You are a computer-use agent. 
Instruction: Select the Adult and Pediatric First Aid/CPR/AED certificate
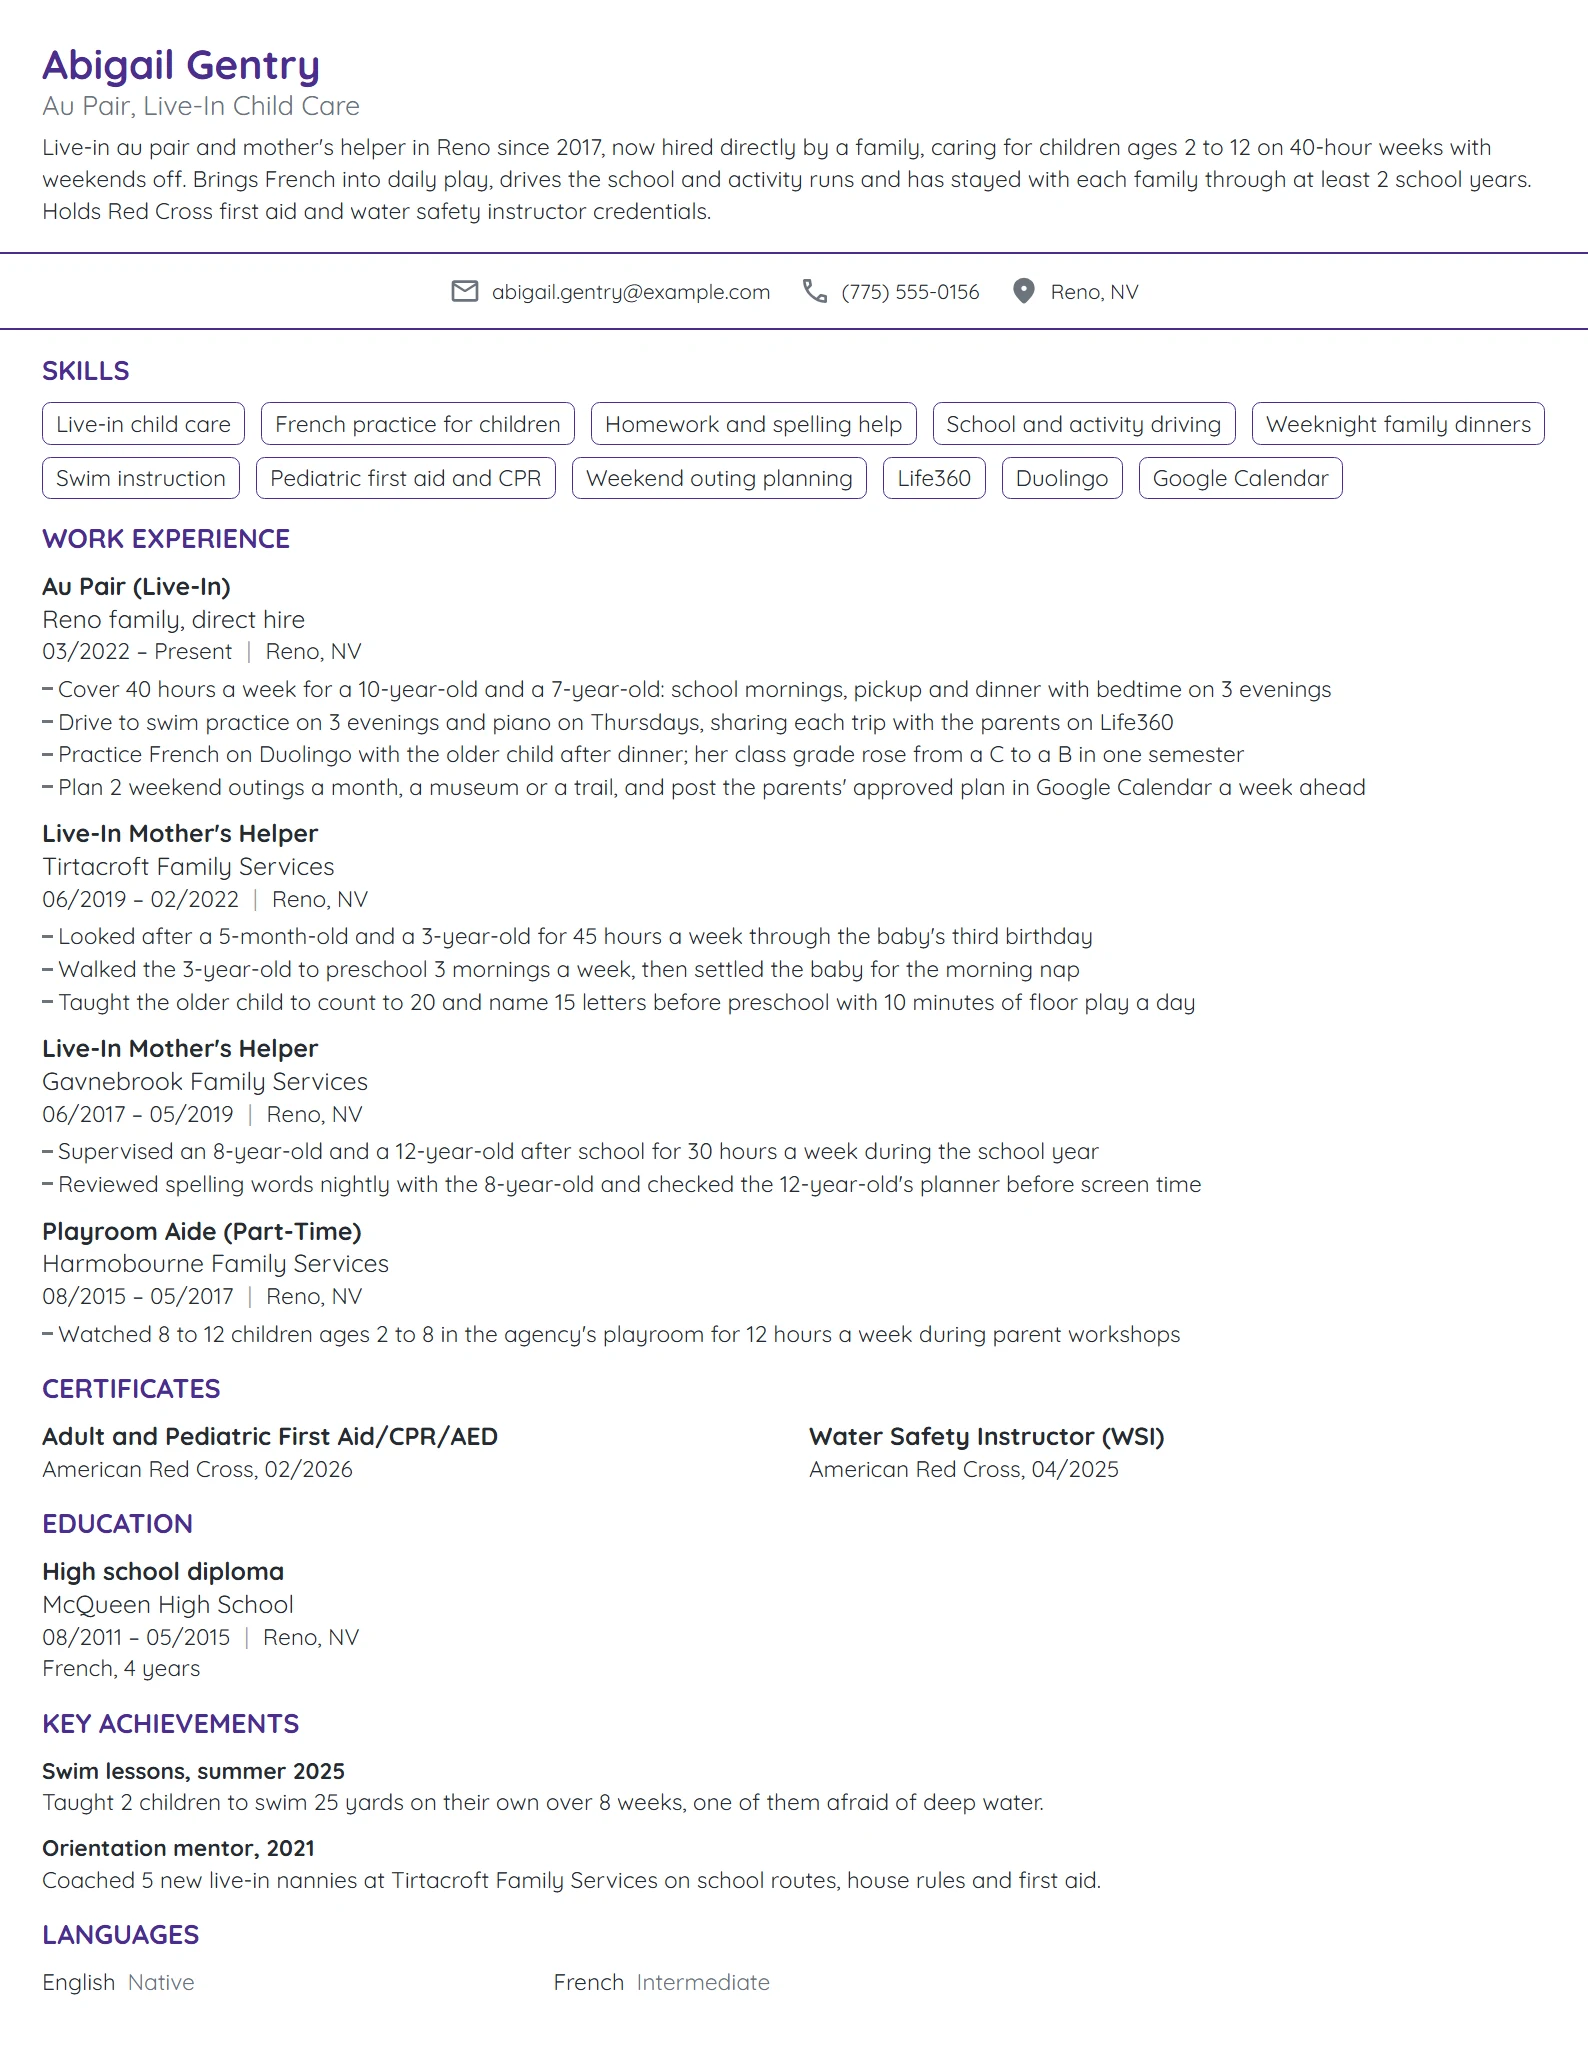tap(270, 1437)
